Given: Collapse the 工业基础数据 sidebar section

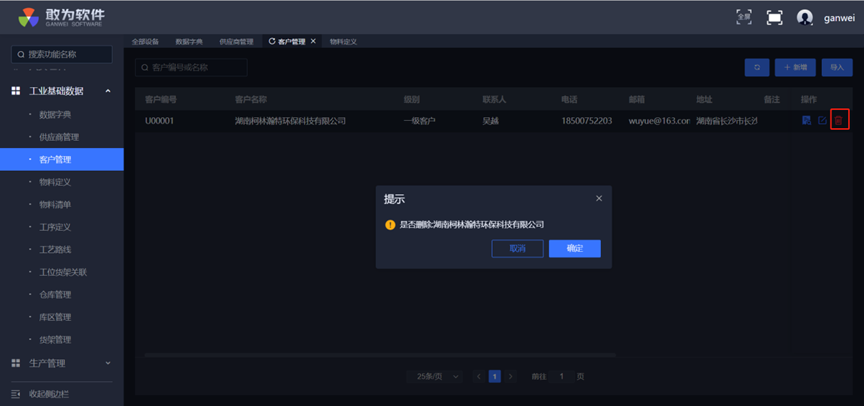Looking at the screenshot, I should click(108, 91).
